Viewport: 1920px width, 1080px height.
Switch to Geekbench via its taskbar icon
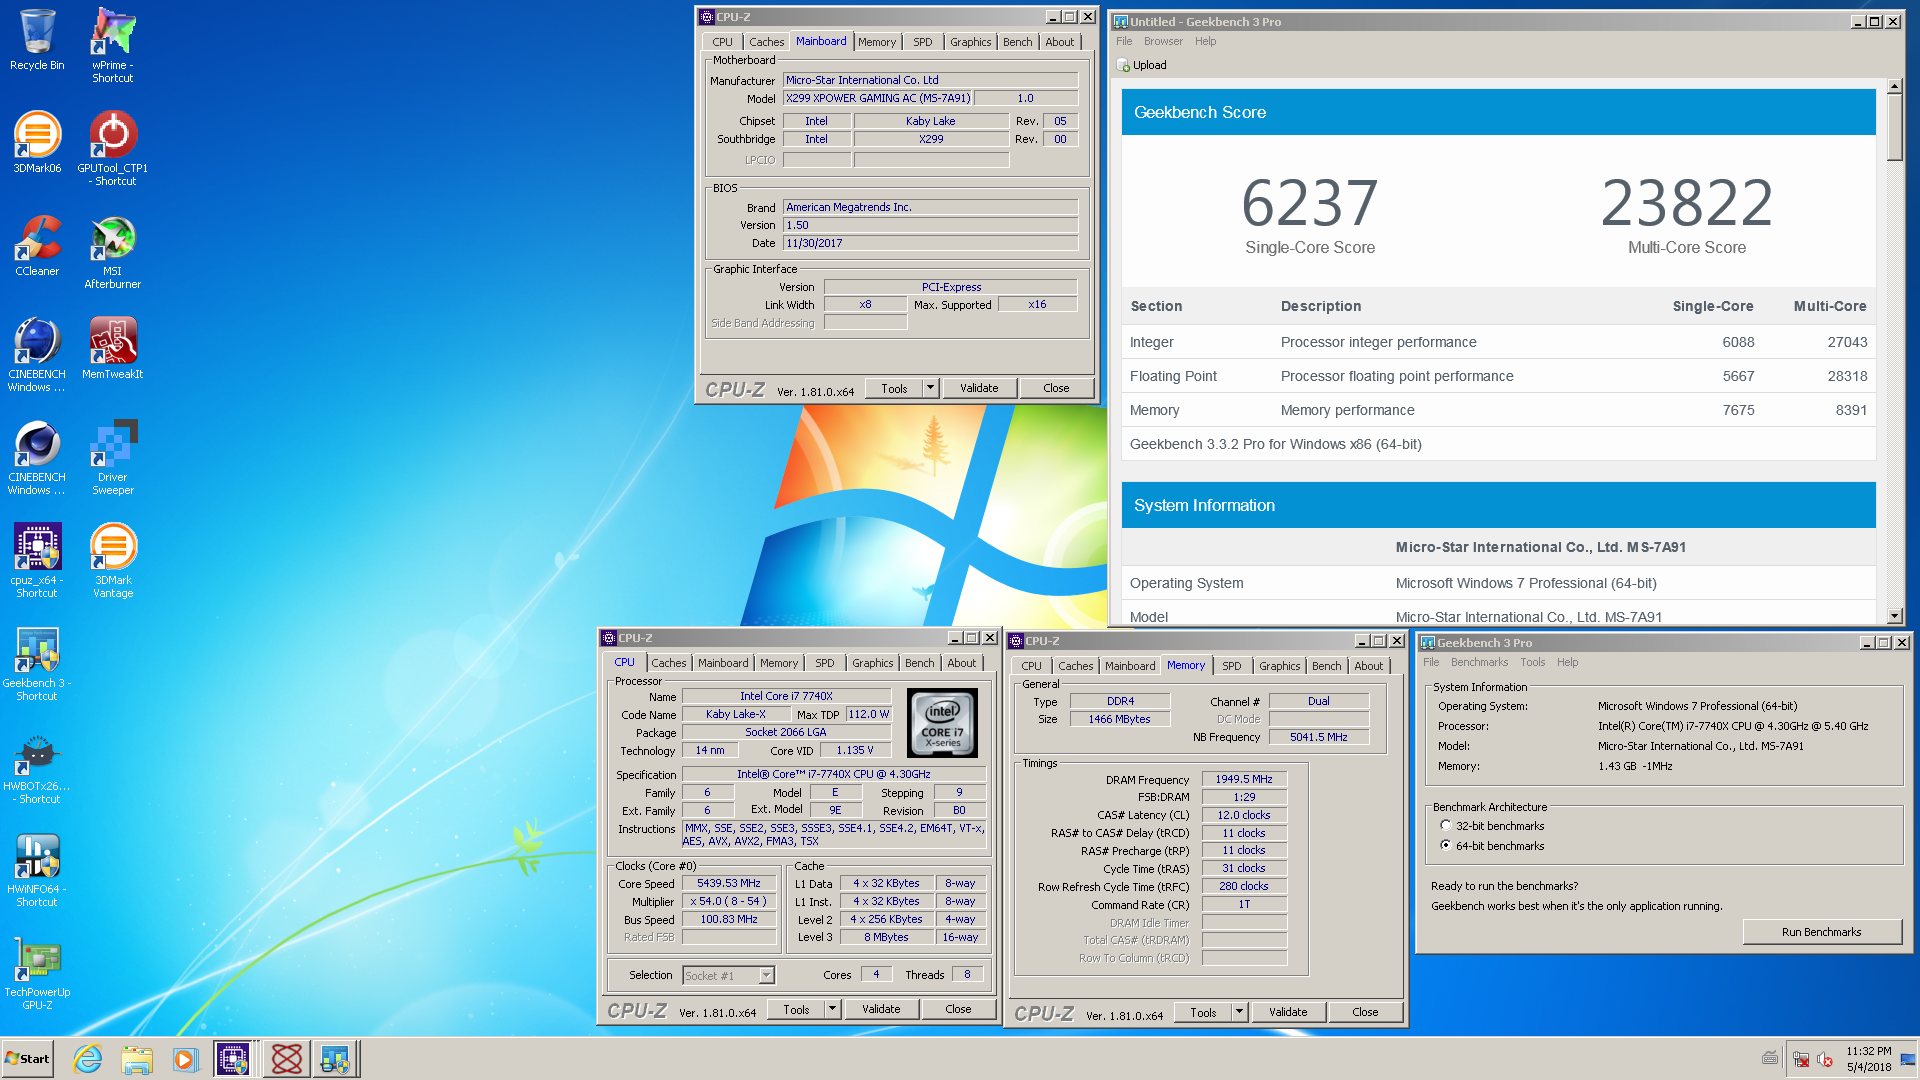pos(335,1059)
